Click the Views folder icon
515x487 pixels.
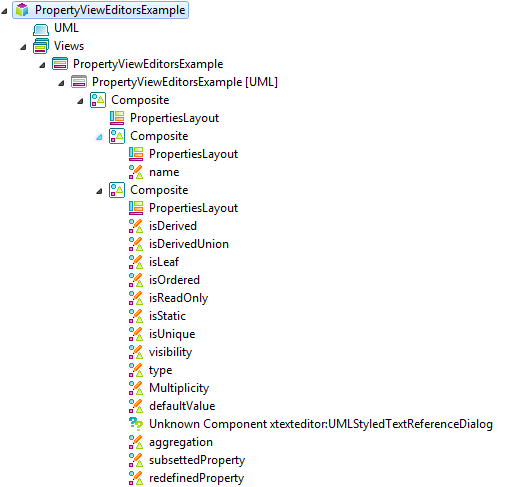click(41, 46)
